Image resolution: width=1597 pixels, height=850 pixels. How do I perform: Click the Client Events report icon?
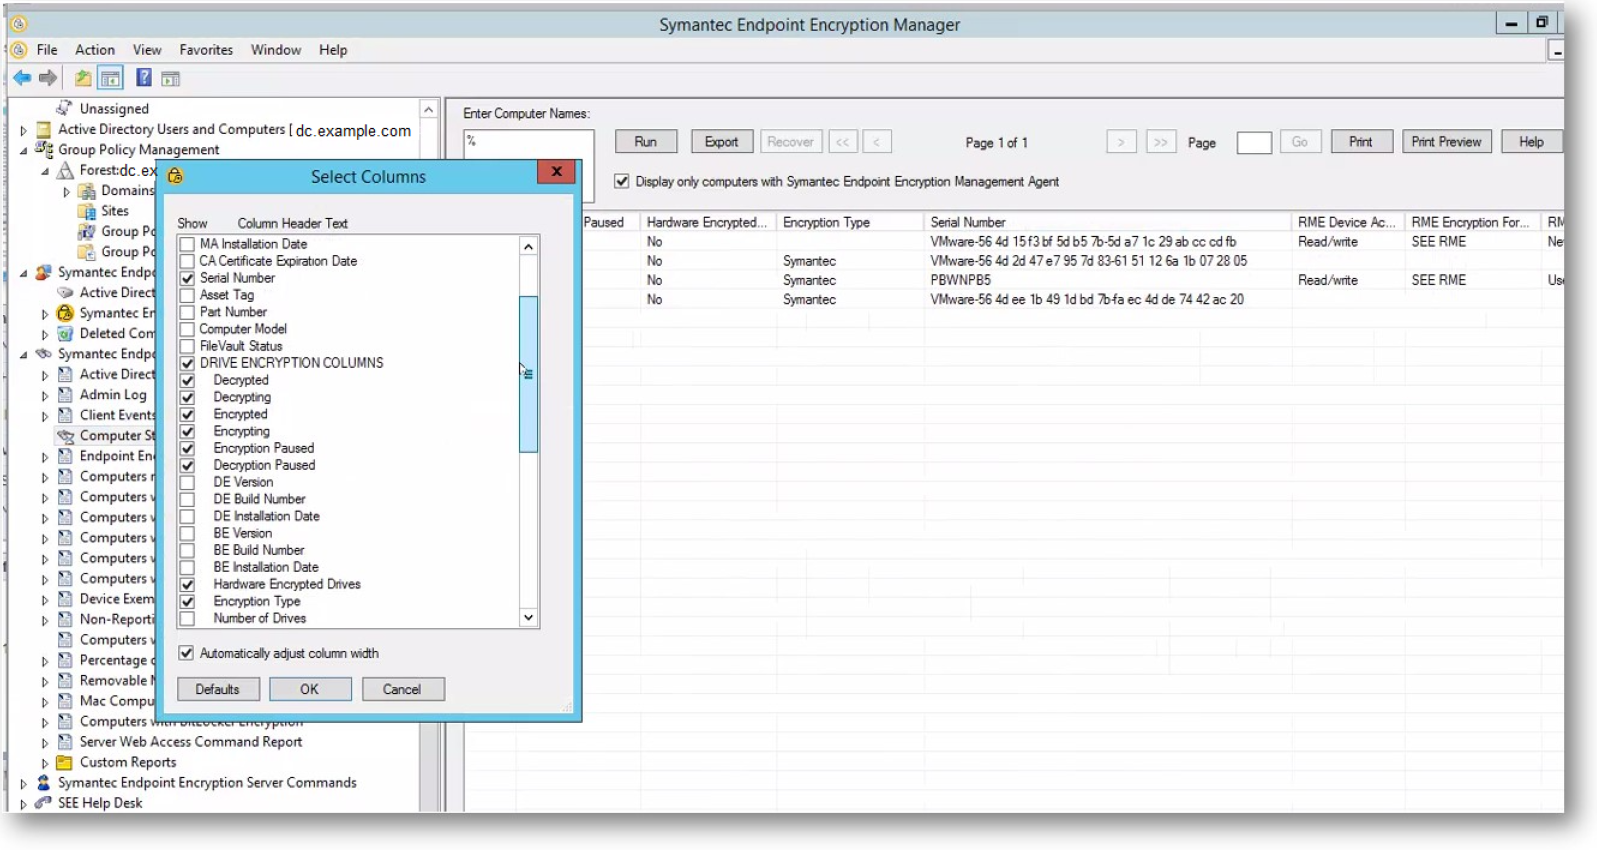65,415
